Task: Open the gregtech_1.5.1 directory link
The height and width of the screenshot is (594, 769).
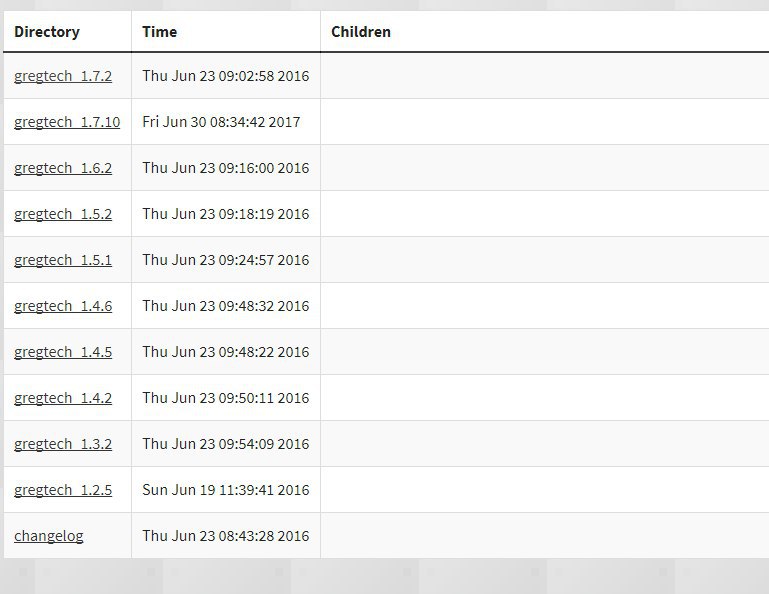Action: 63,260
